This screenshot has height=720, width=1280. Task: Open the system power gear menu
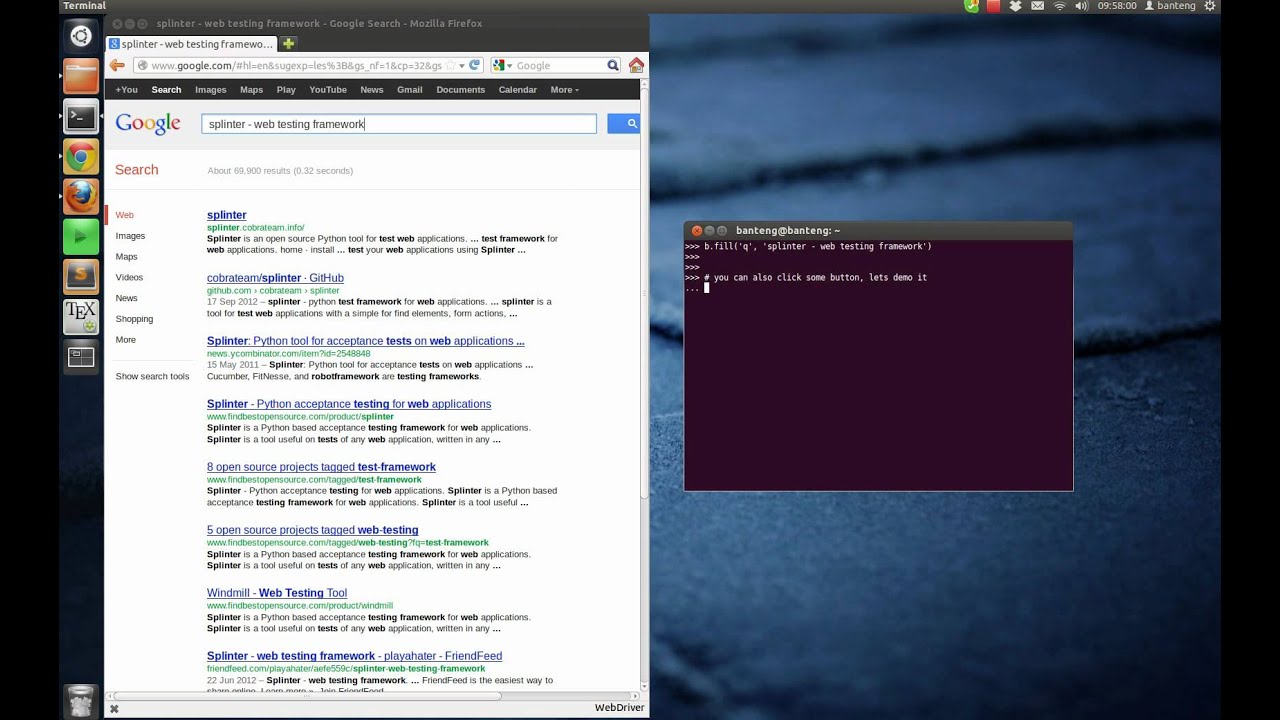[1212, 6]
